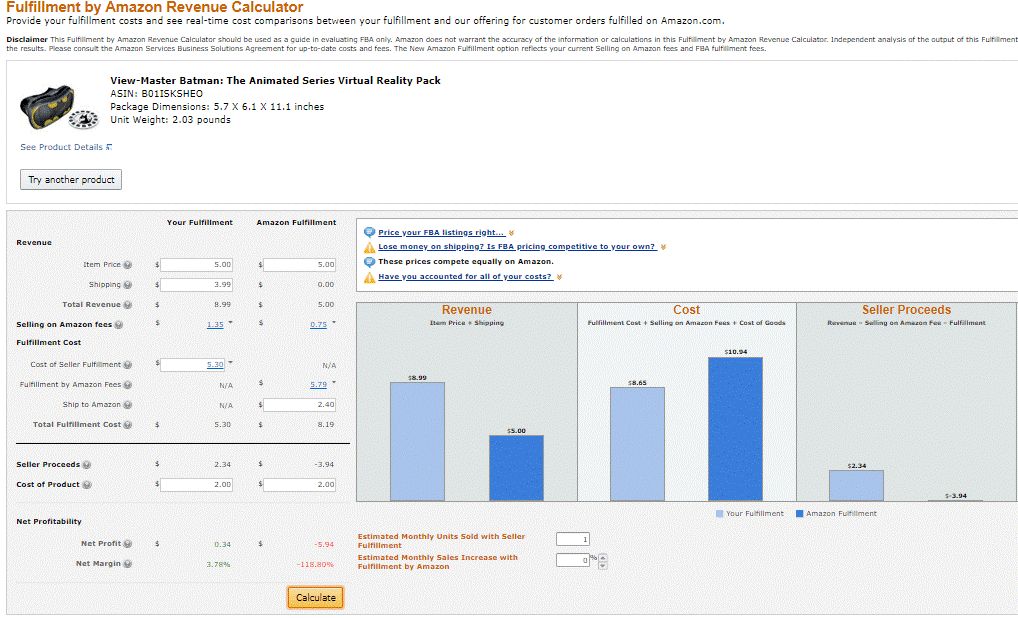
Task: Click the monthly sales increase stepper arrows
Action: coord(602,562)
